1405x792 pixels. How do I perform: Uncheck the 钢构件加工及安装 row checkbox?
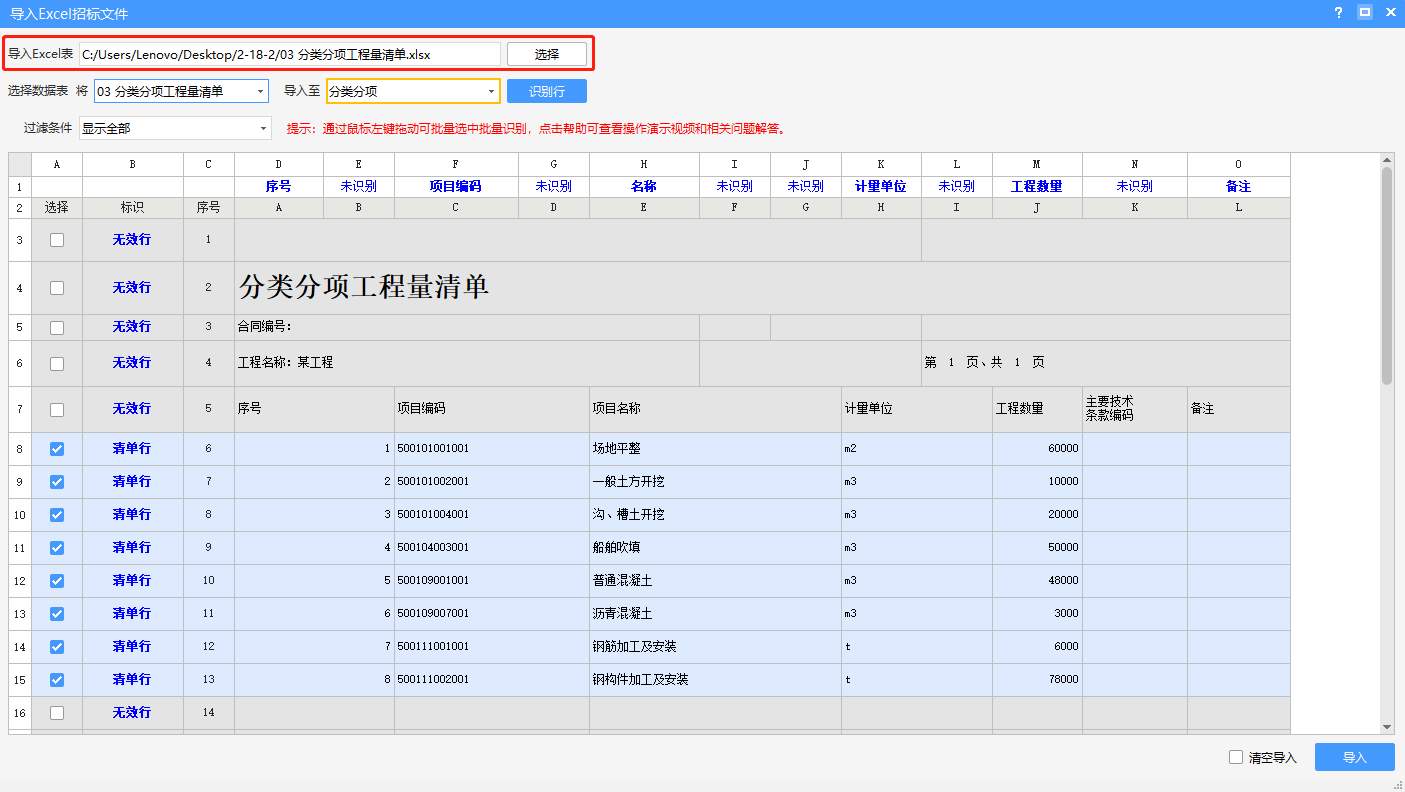click(57, 680)
